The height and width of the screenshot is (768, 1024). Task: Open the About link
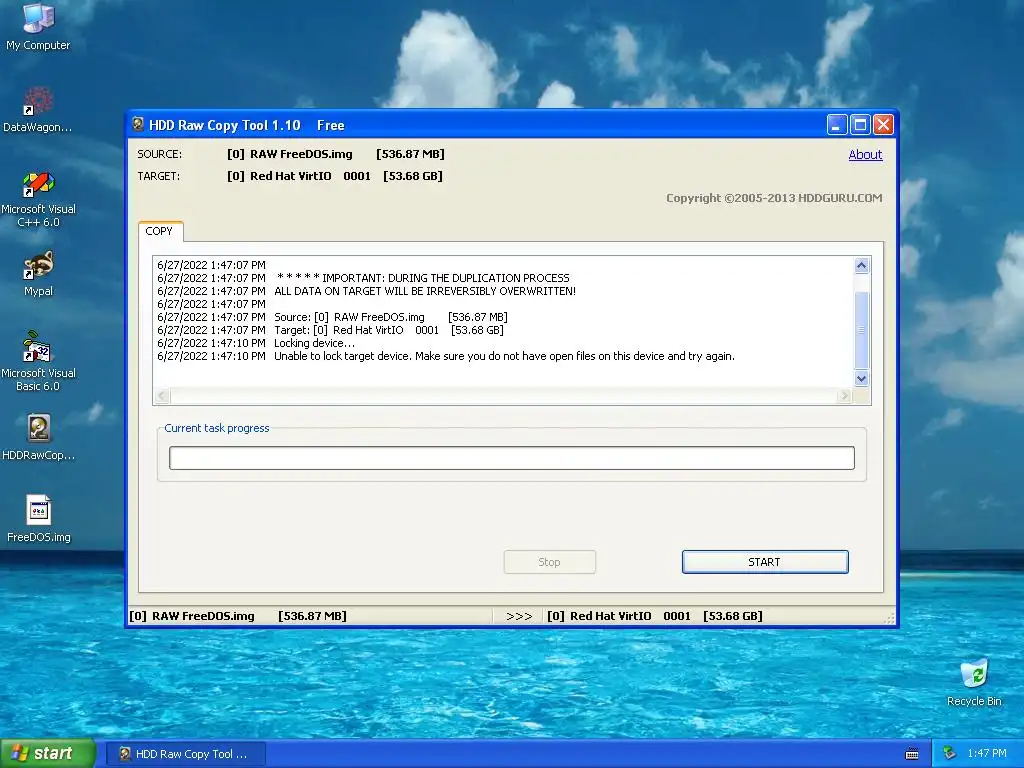click(x=865, y=155)
